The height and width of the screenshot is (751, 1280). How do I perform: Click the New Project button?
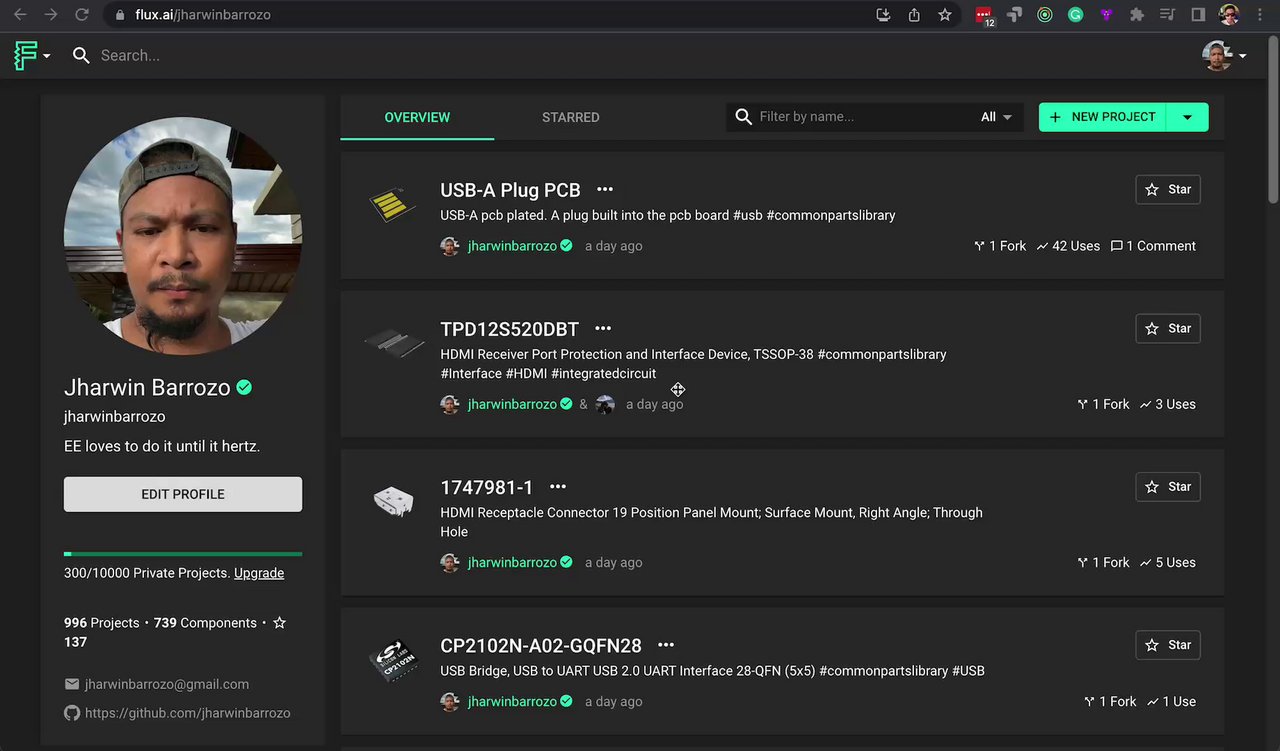[x=1103, y=117]
